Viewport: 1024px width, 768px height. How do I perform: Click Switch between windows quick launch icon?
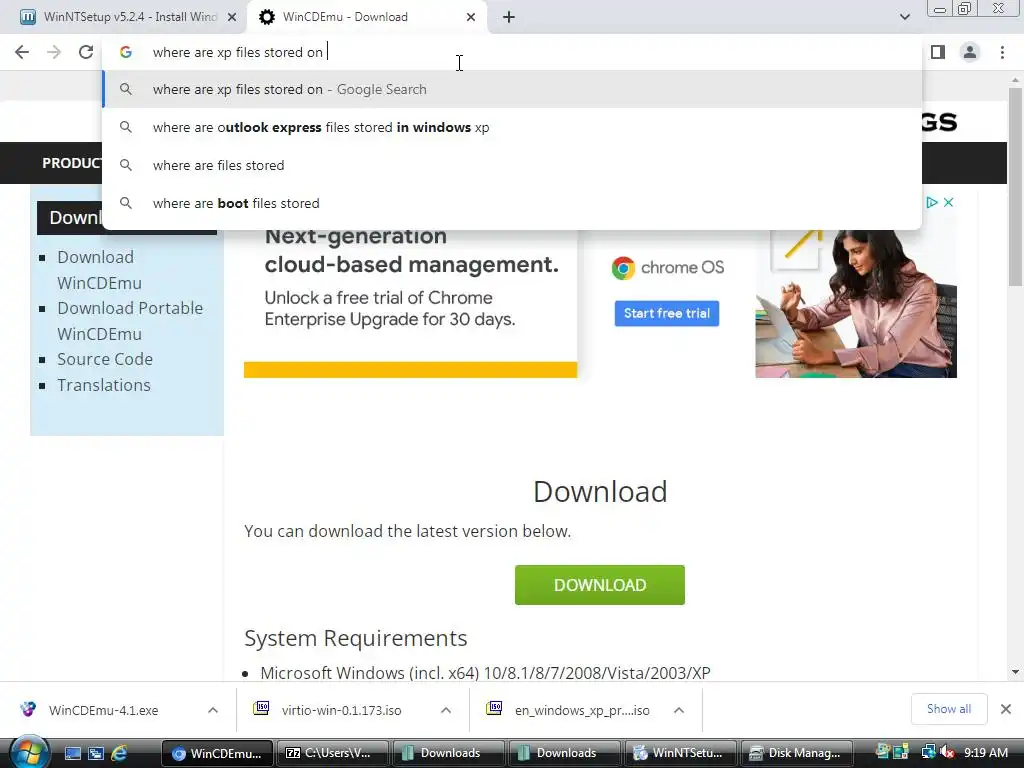[96, 754]
